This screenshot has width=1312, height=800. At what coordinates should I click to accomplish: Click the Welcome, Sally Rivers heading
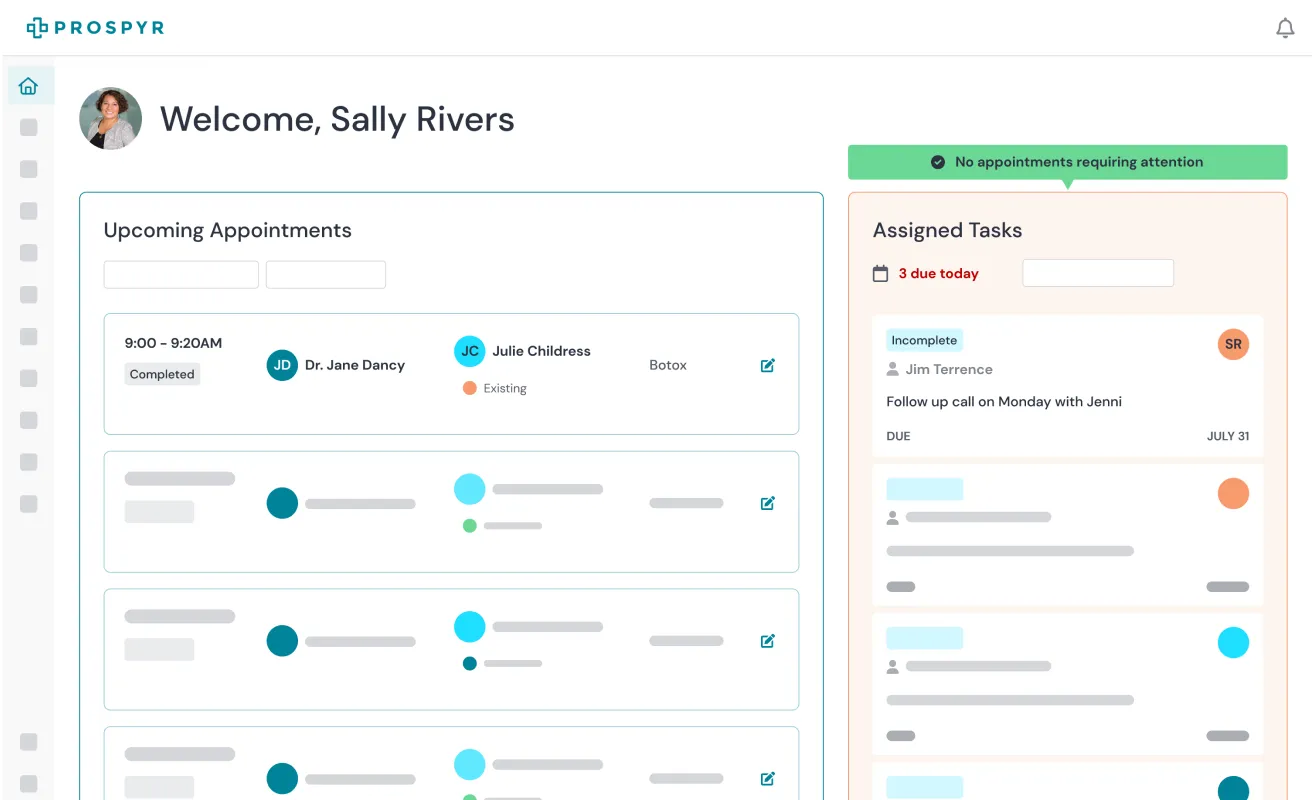(x=337, y=119)
